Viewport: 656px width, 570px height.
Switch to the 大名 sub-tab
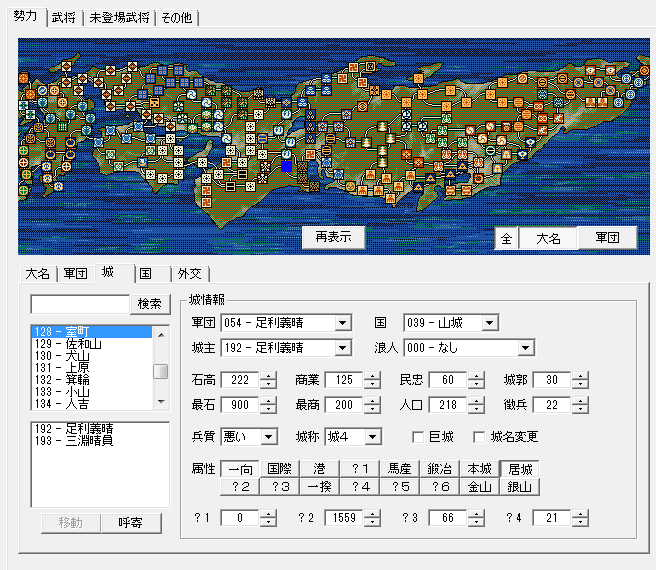38,273
